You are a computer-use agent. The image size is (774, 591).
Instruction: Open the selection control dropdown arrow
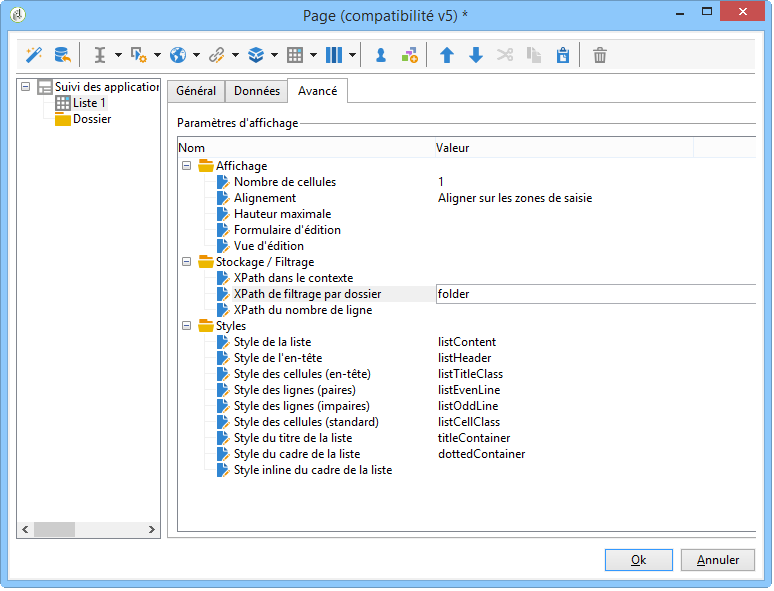click(x=157, y=55)
